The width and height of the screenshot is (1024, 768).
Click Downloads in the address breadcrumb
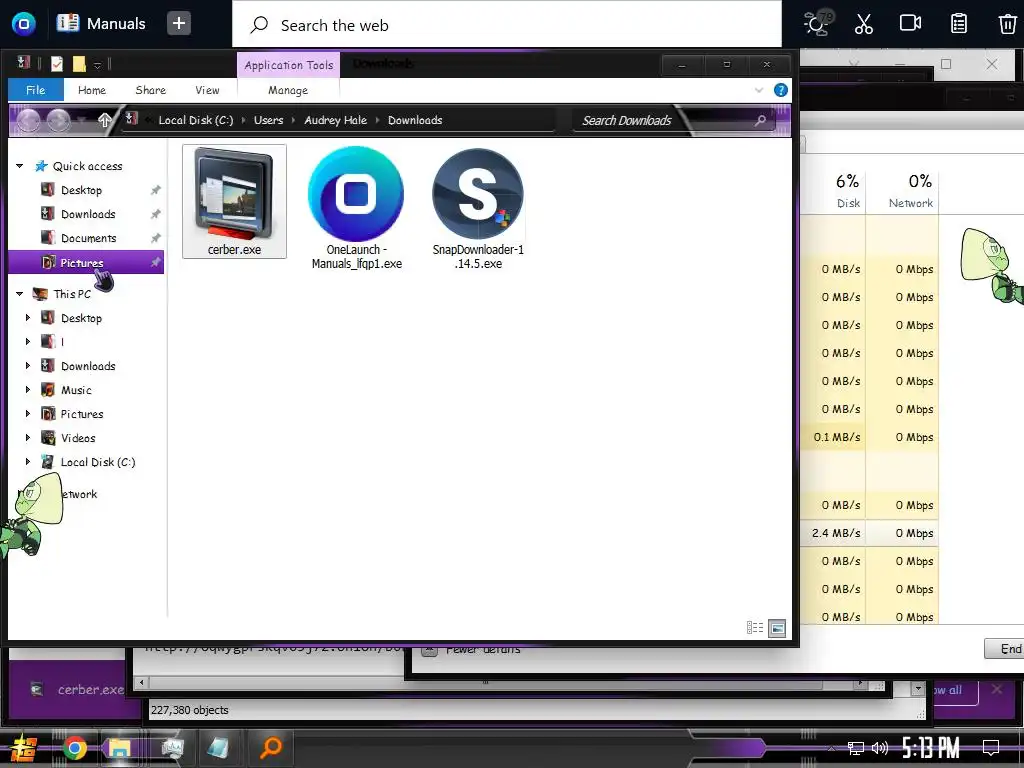click(x=415, y=120)
